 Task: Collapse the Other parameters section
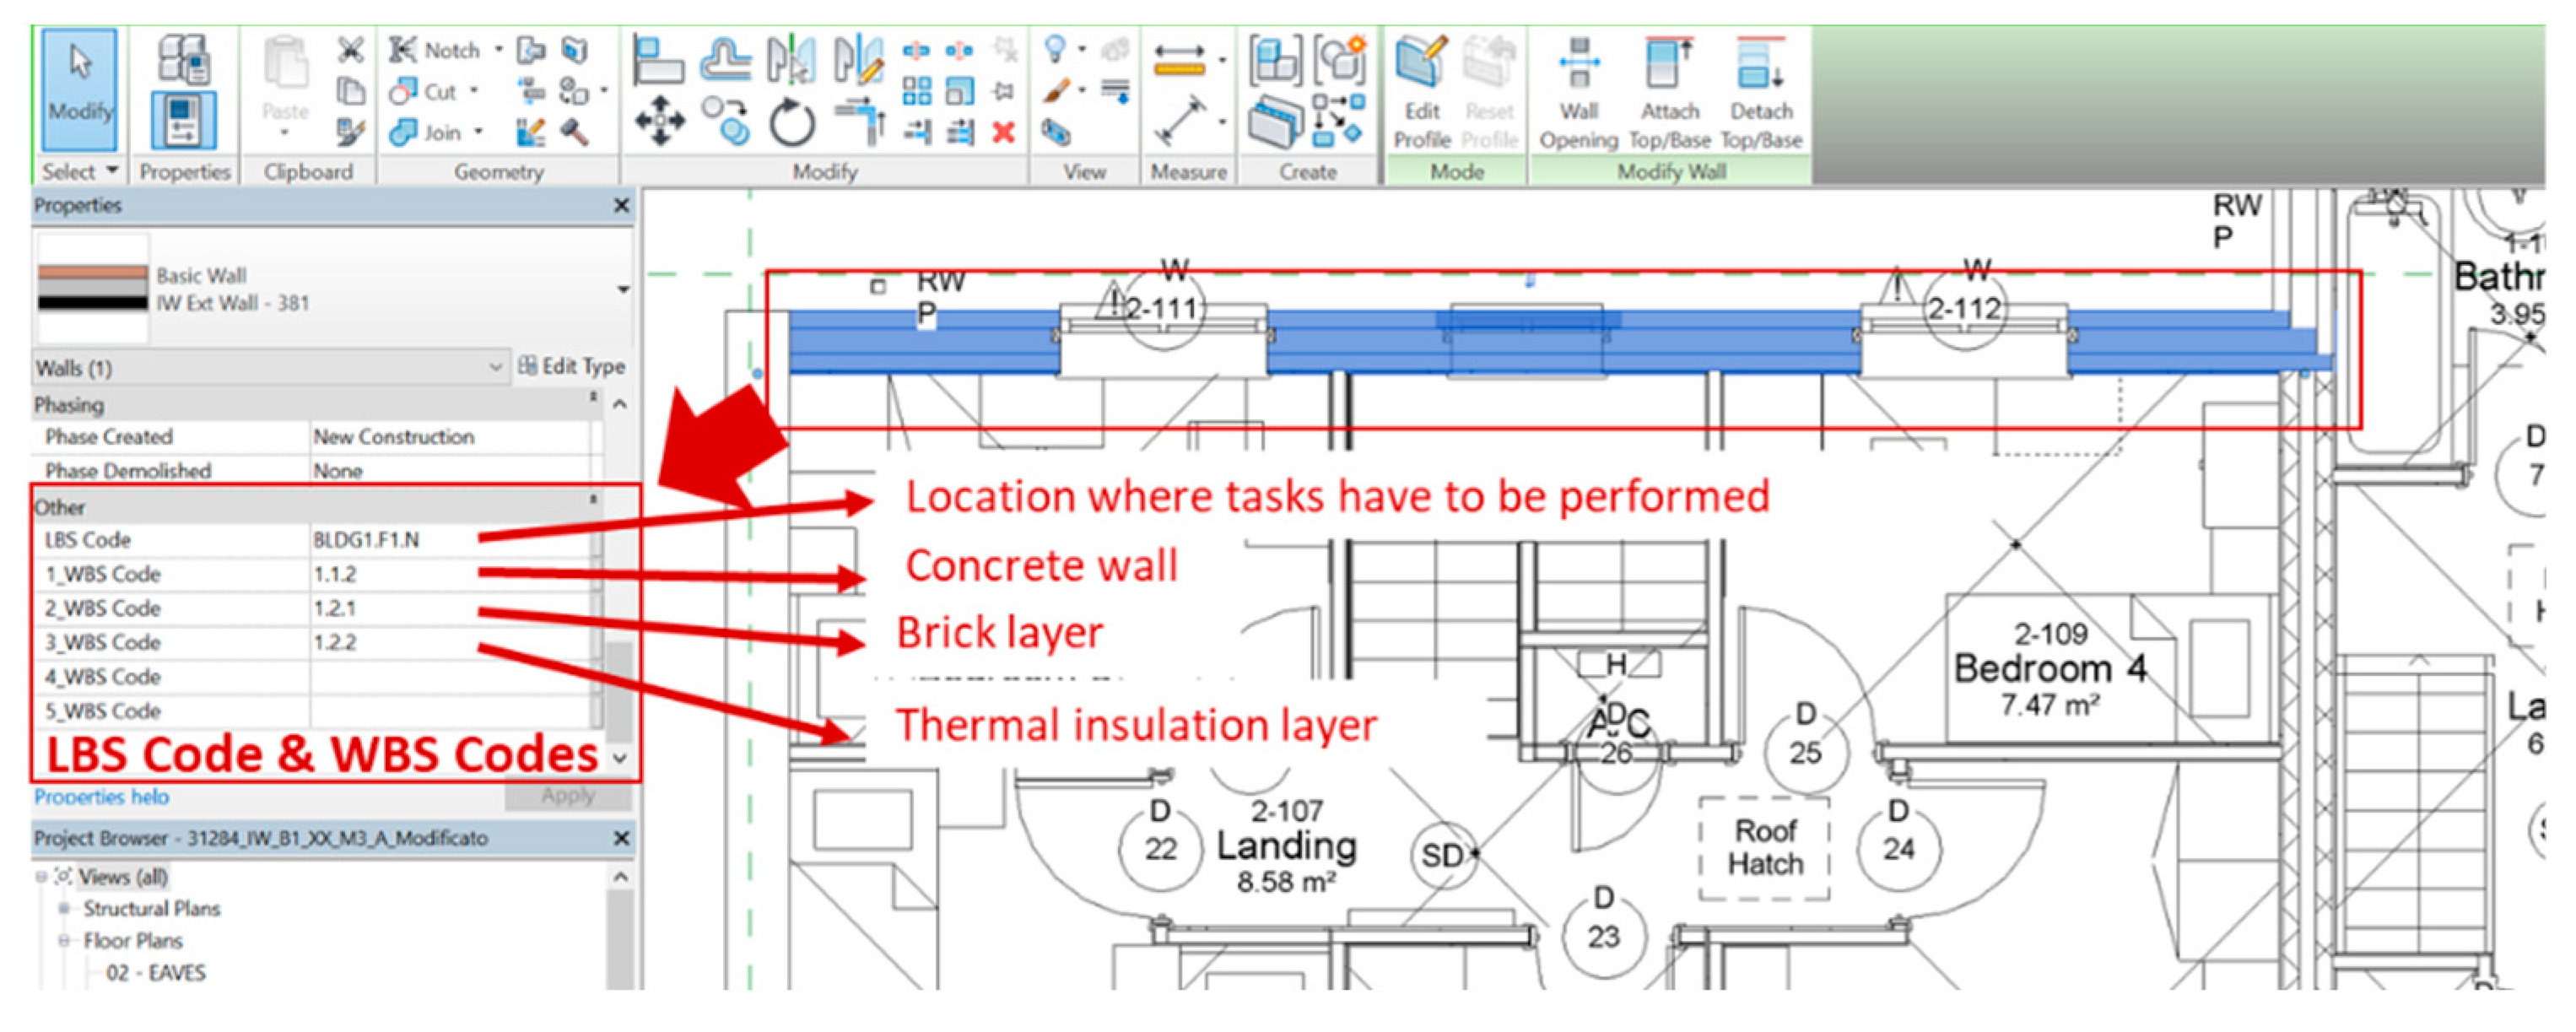click(593, 499)
